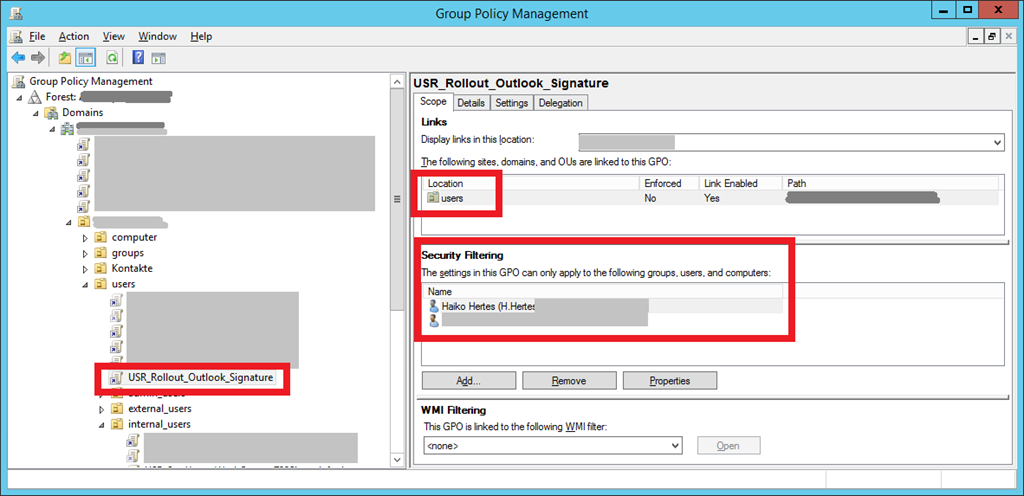Click the Add... button

pos(469,381)
